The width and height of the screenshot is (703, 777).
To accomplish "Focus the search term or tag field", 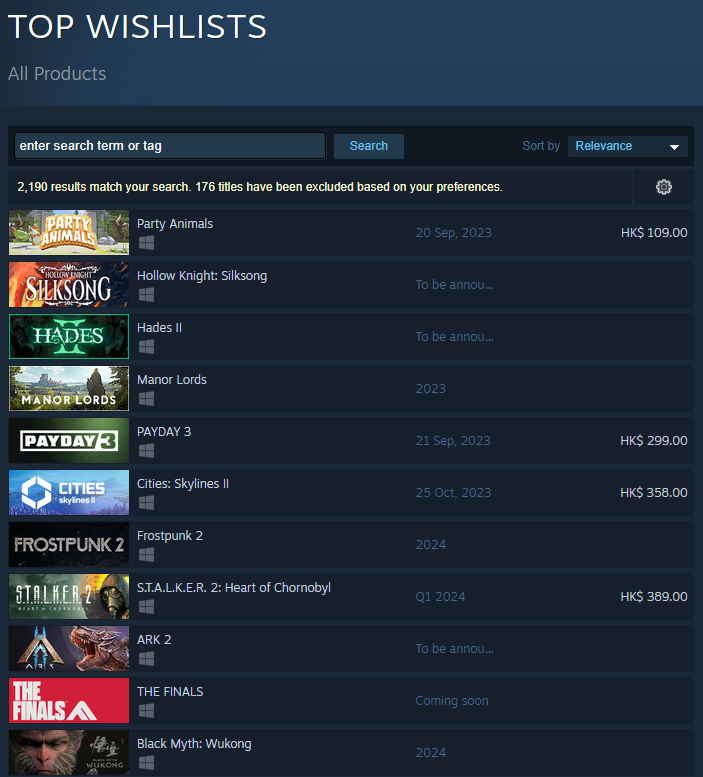I will click(x=170, y=146).
